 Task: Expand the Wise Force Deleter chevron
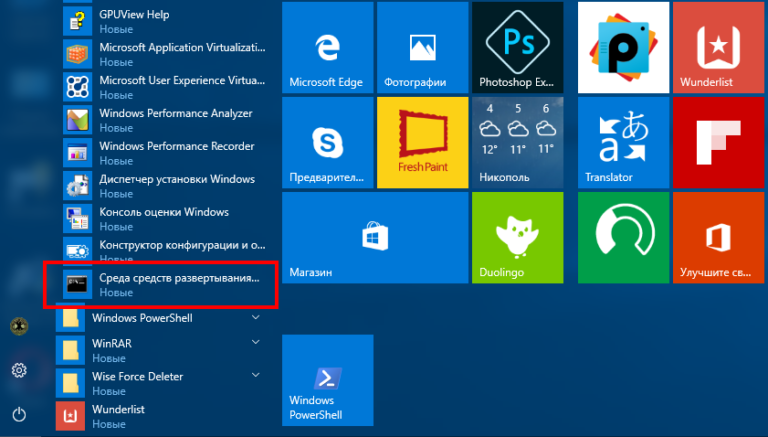point(256,375)
